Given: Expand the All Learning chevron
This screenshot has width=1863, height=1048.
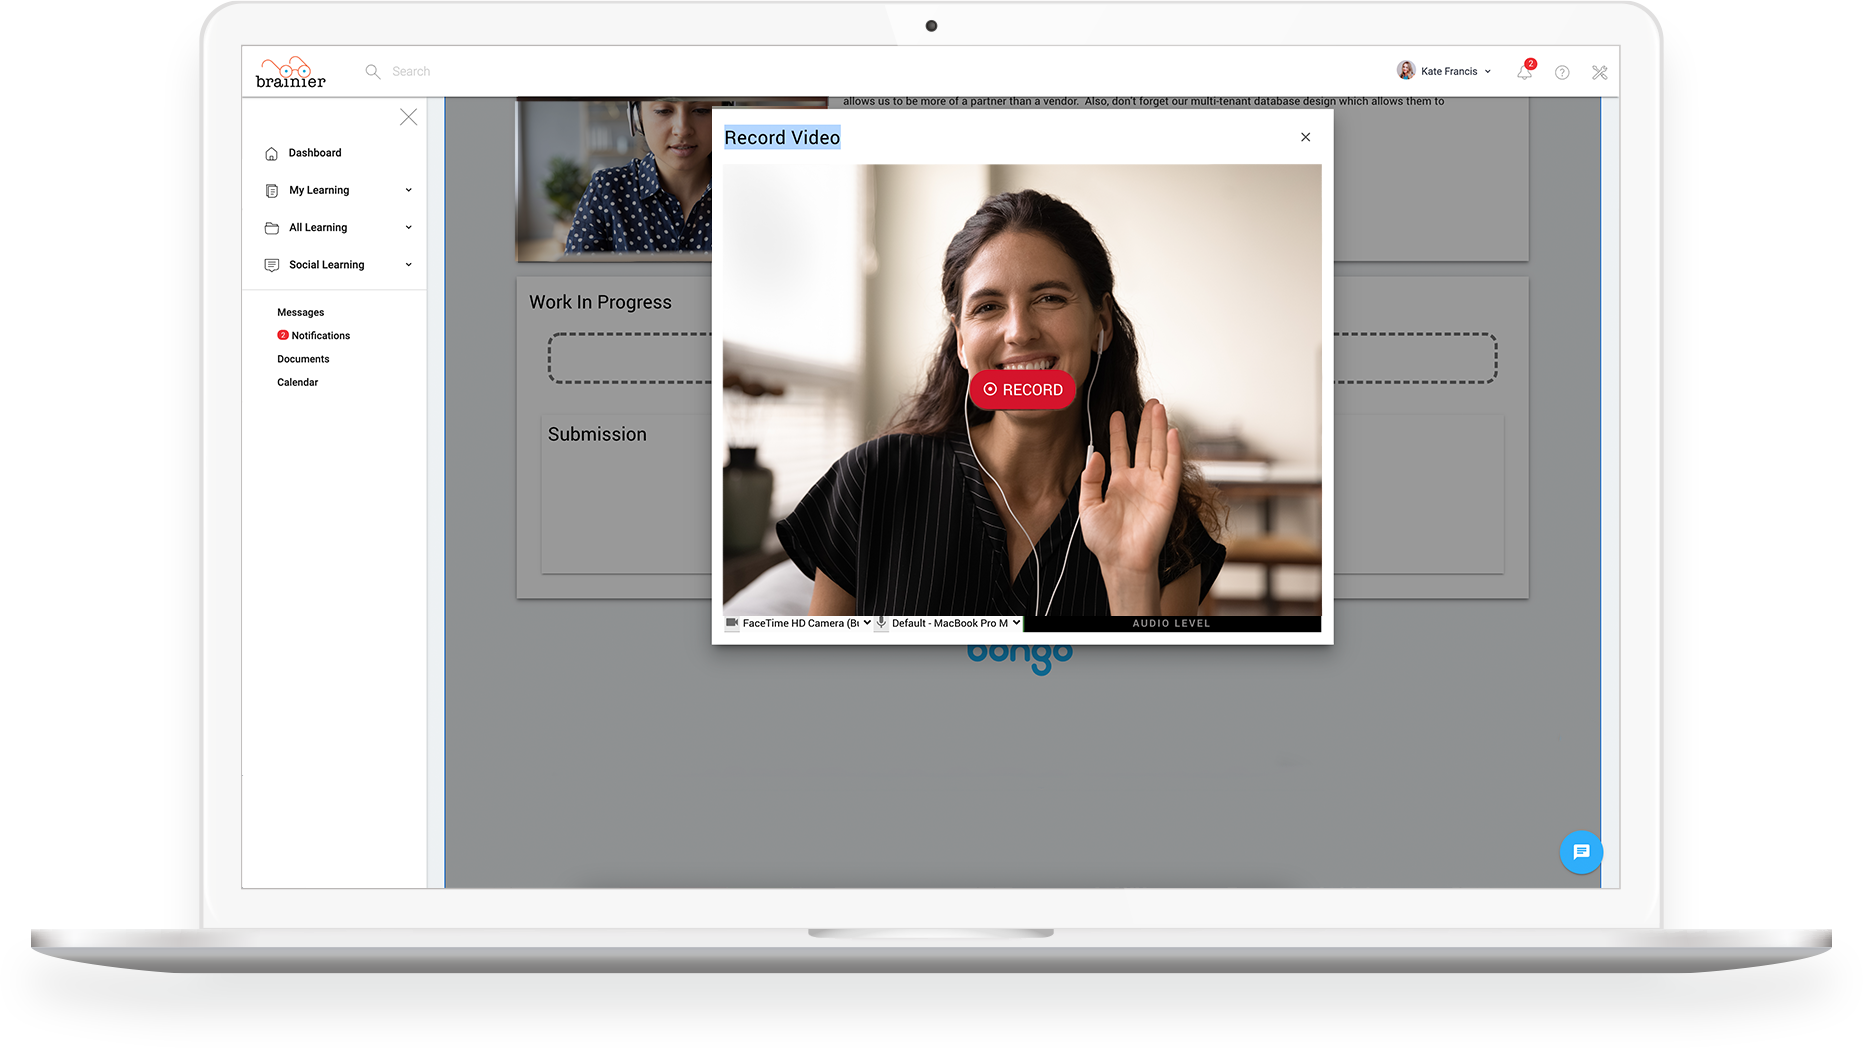Looking at the screenshot, I should 408,228.
